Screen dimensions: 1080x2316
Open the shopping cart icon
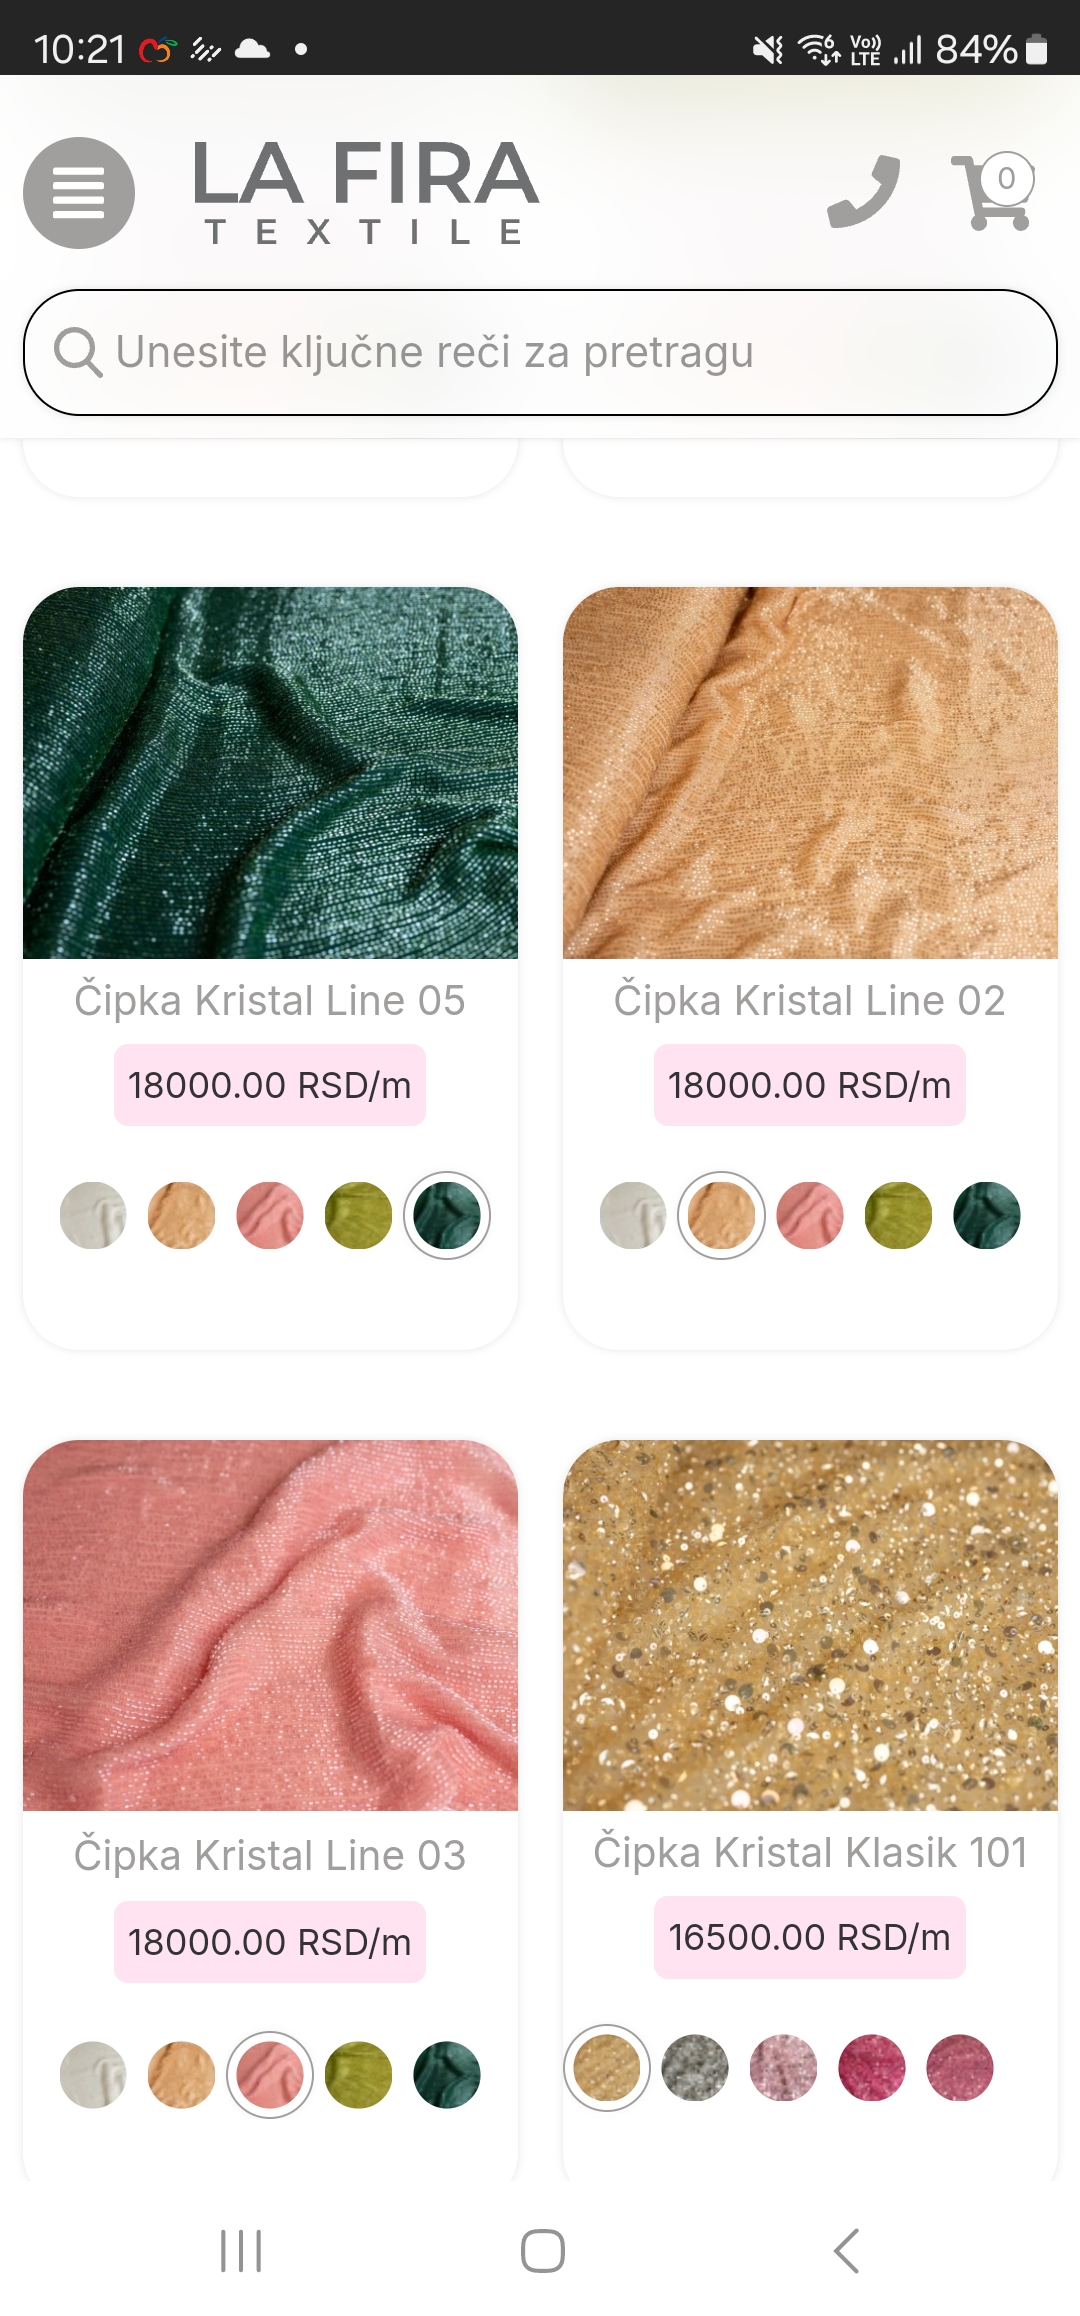993,191
